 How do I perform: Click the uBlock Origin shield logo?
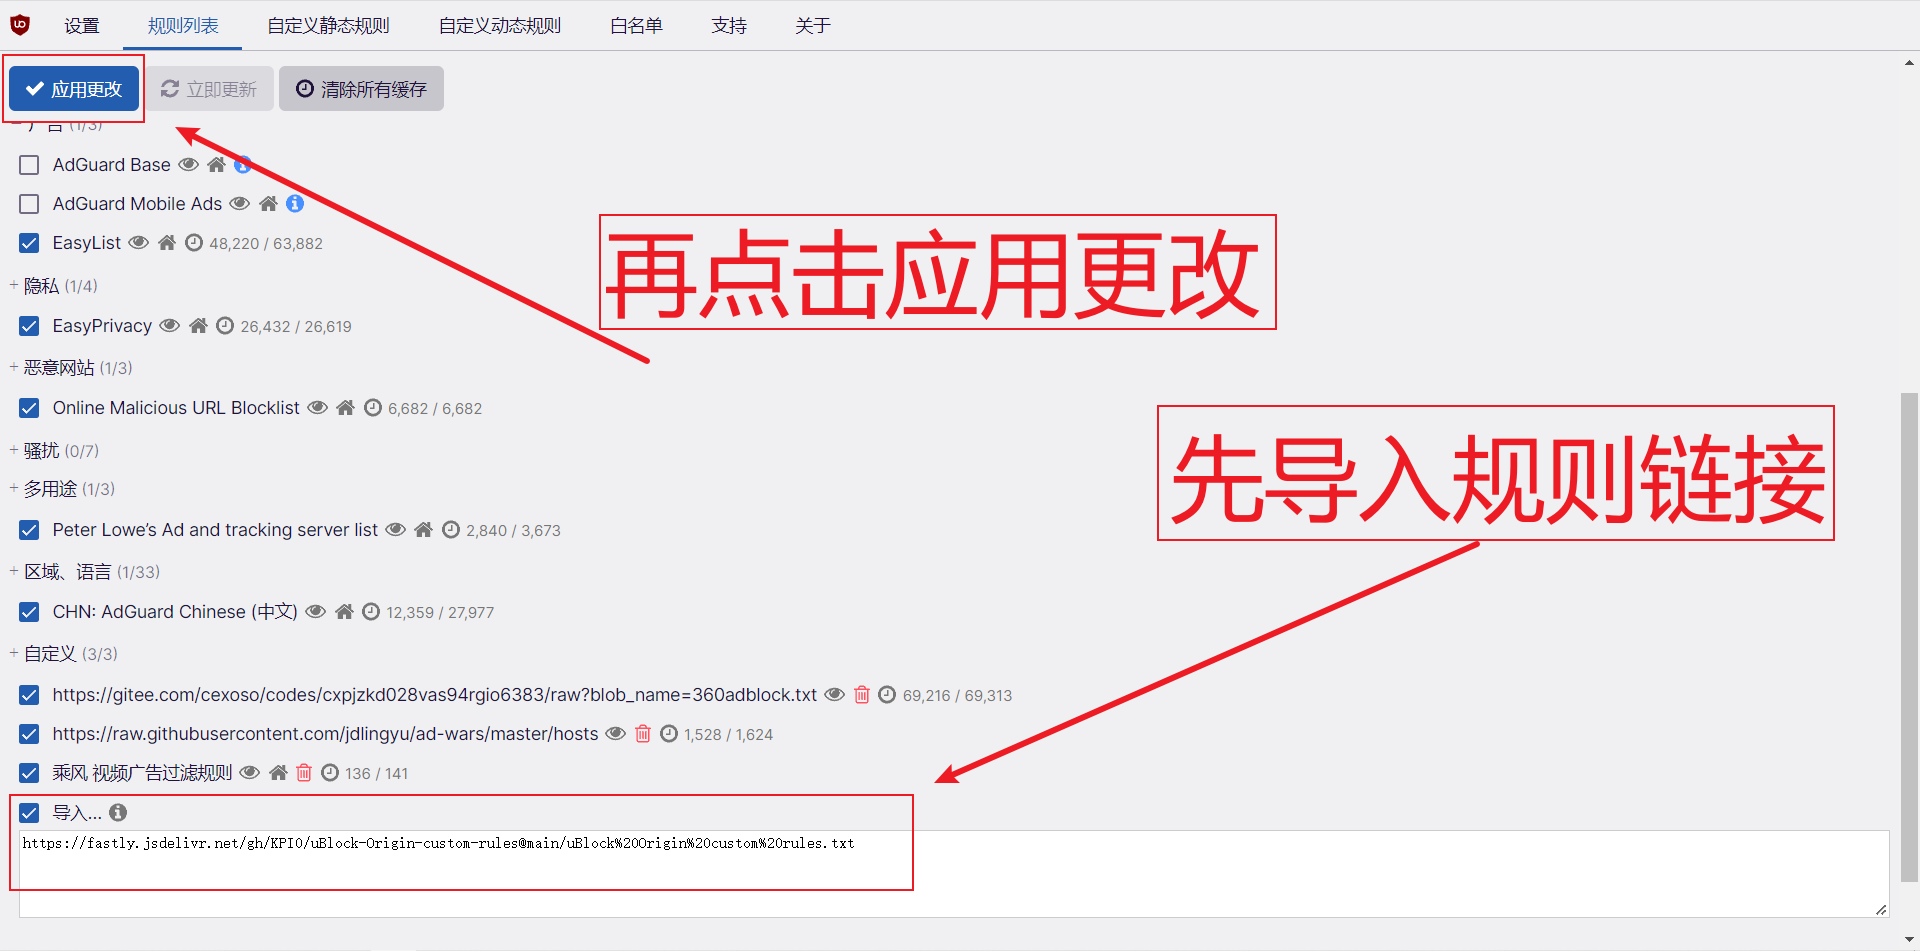coord(20,24)
